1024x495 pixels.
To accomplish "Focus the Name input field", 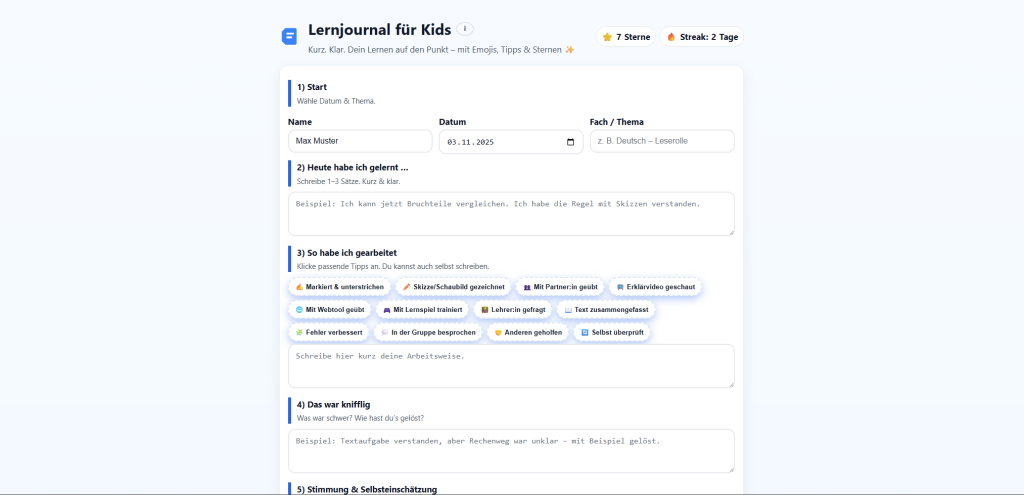I will tap(360, 142).
